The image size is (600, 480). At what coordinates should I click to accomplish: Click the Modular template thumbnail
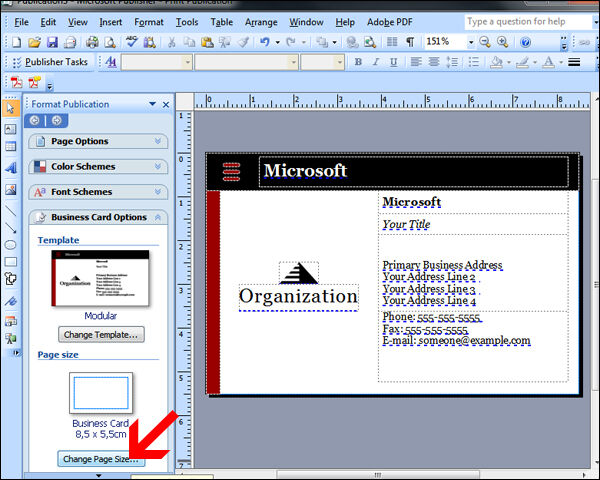point(100,278)
